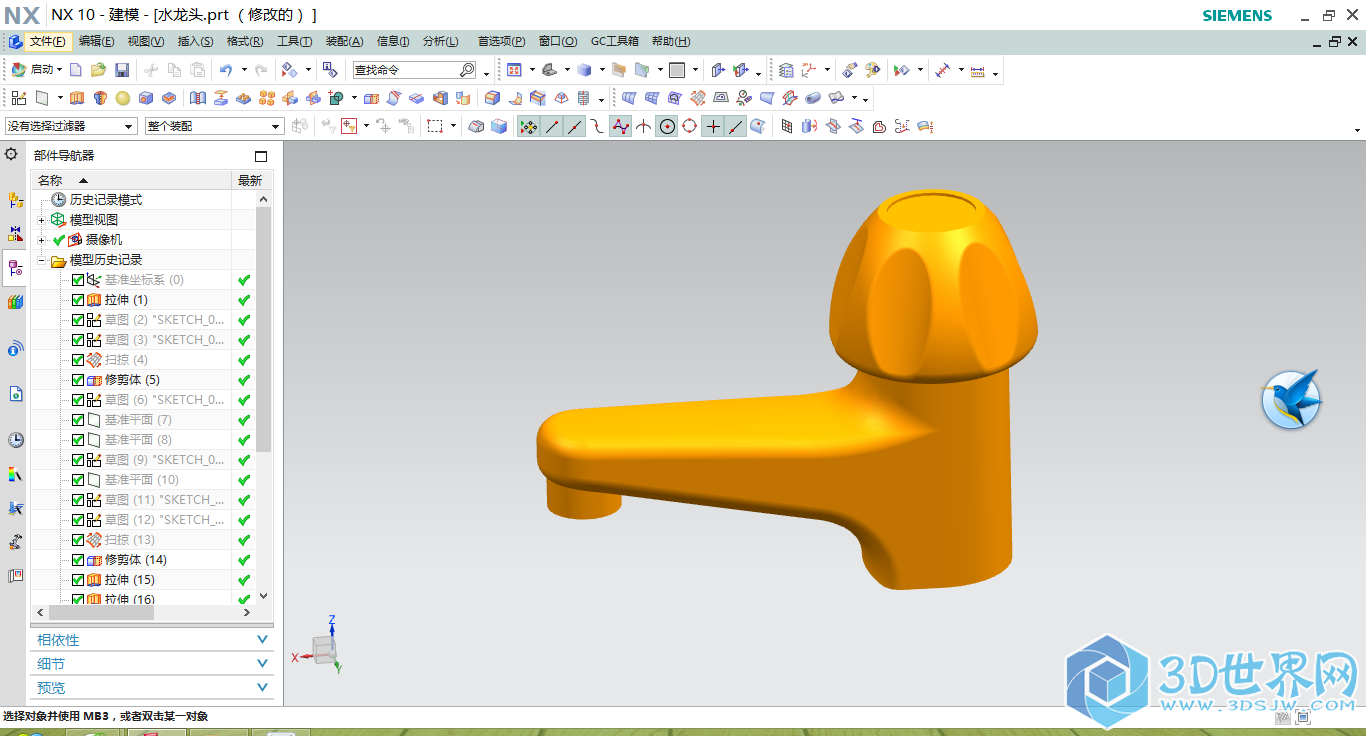Click the 最新 column header
Viewport: 1366px width, 736px height.
point(250,181)
